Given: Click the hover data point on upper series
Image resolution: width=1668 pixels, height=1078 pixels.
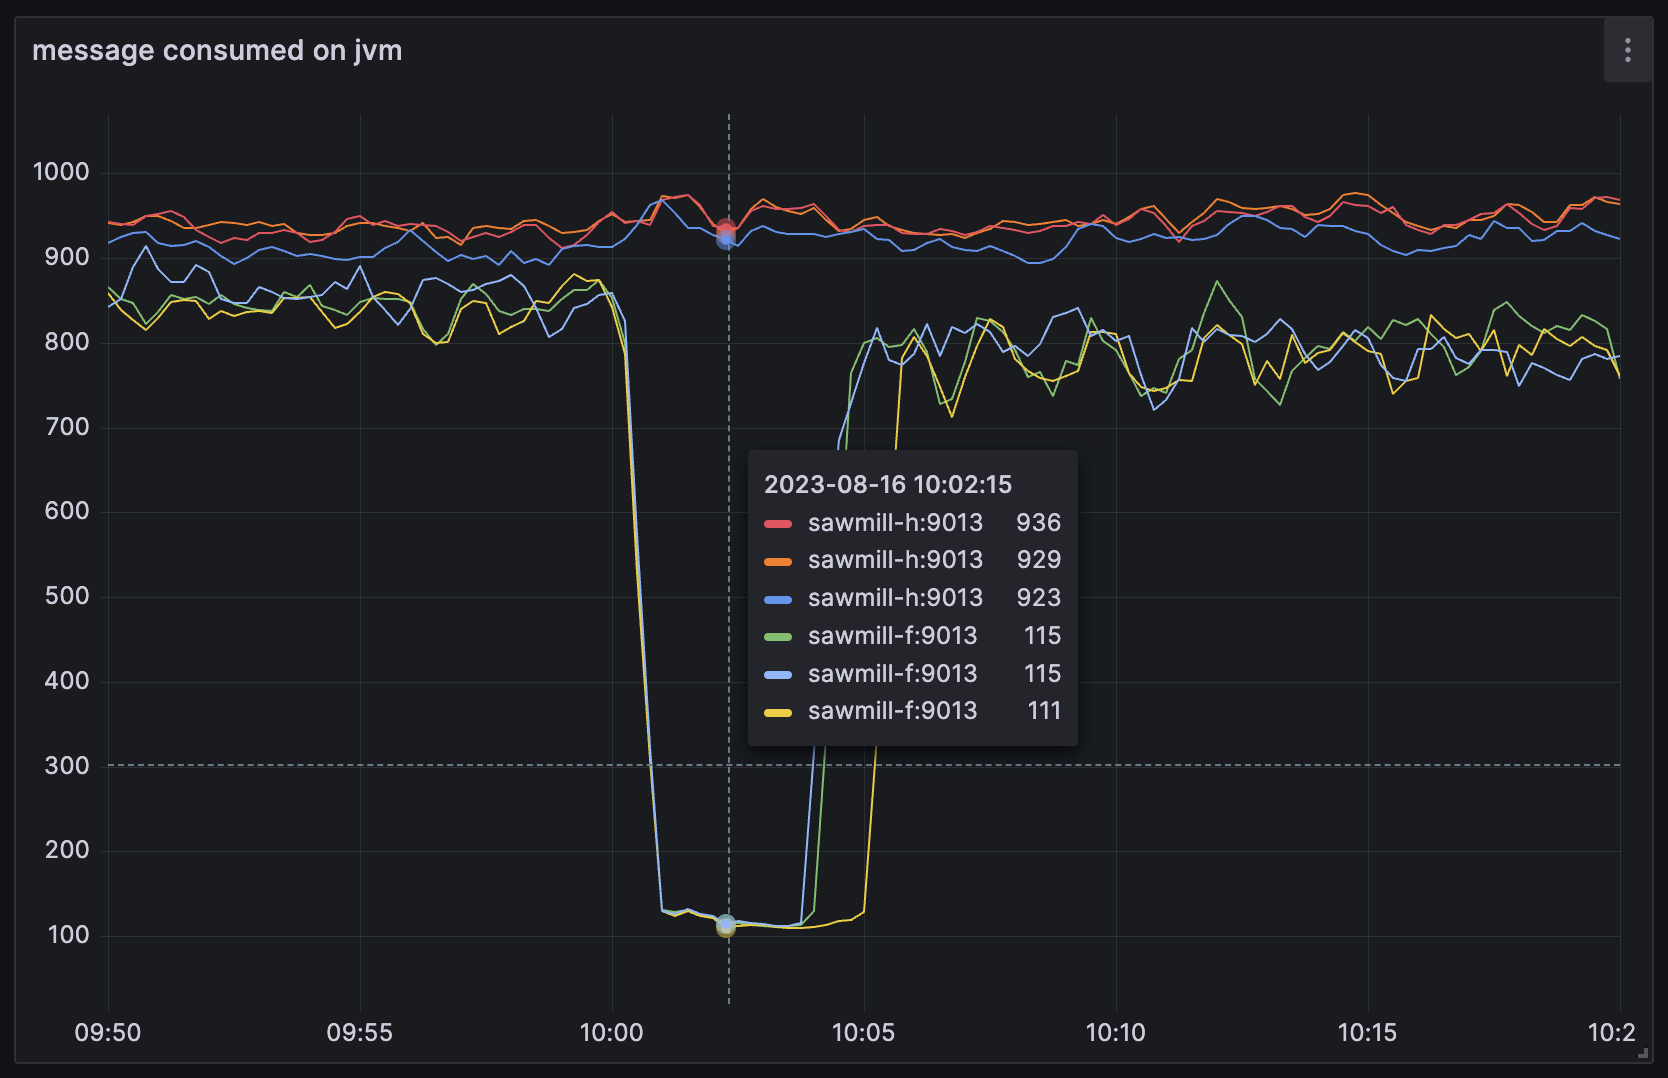Looking at the screenshot, I should click(727, 233).
